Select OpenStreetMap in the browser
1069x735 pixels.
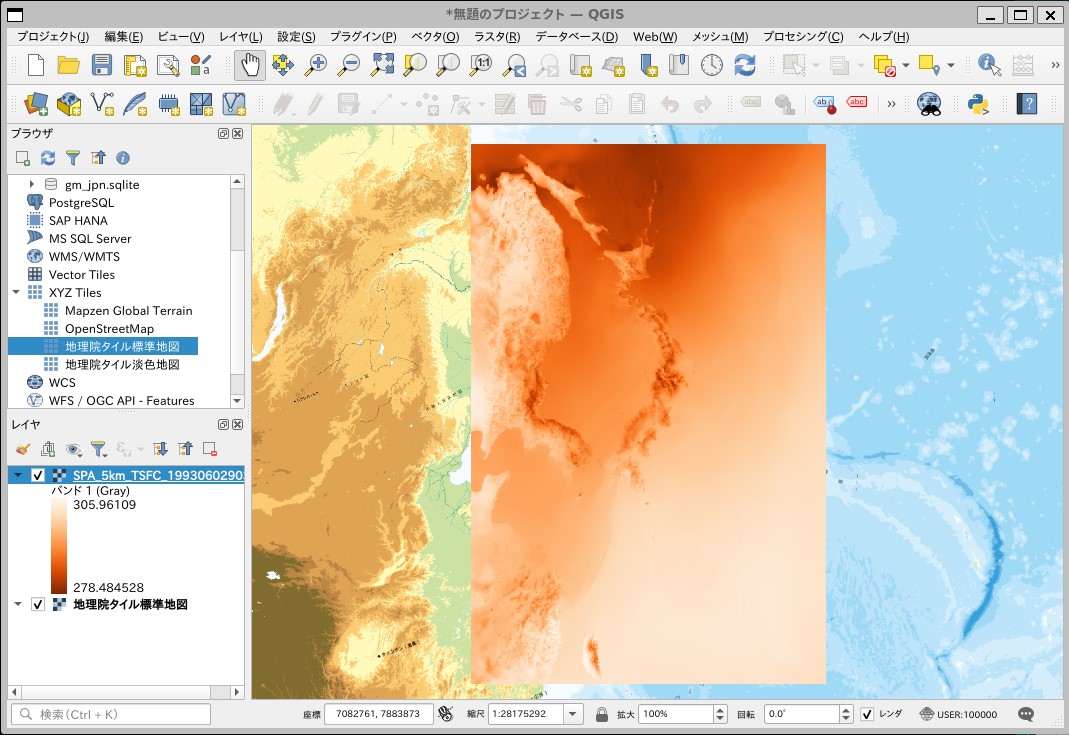[109, 329]
